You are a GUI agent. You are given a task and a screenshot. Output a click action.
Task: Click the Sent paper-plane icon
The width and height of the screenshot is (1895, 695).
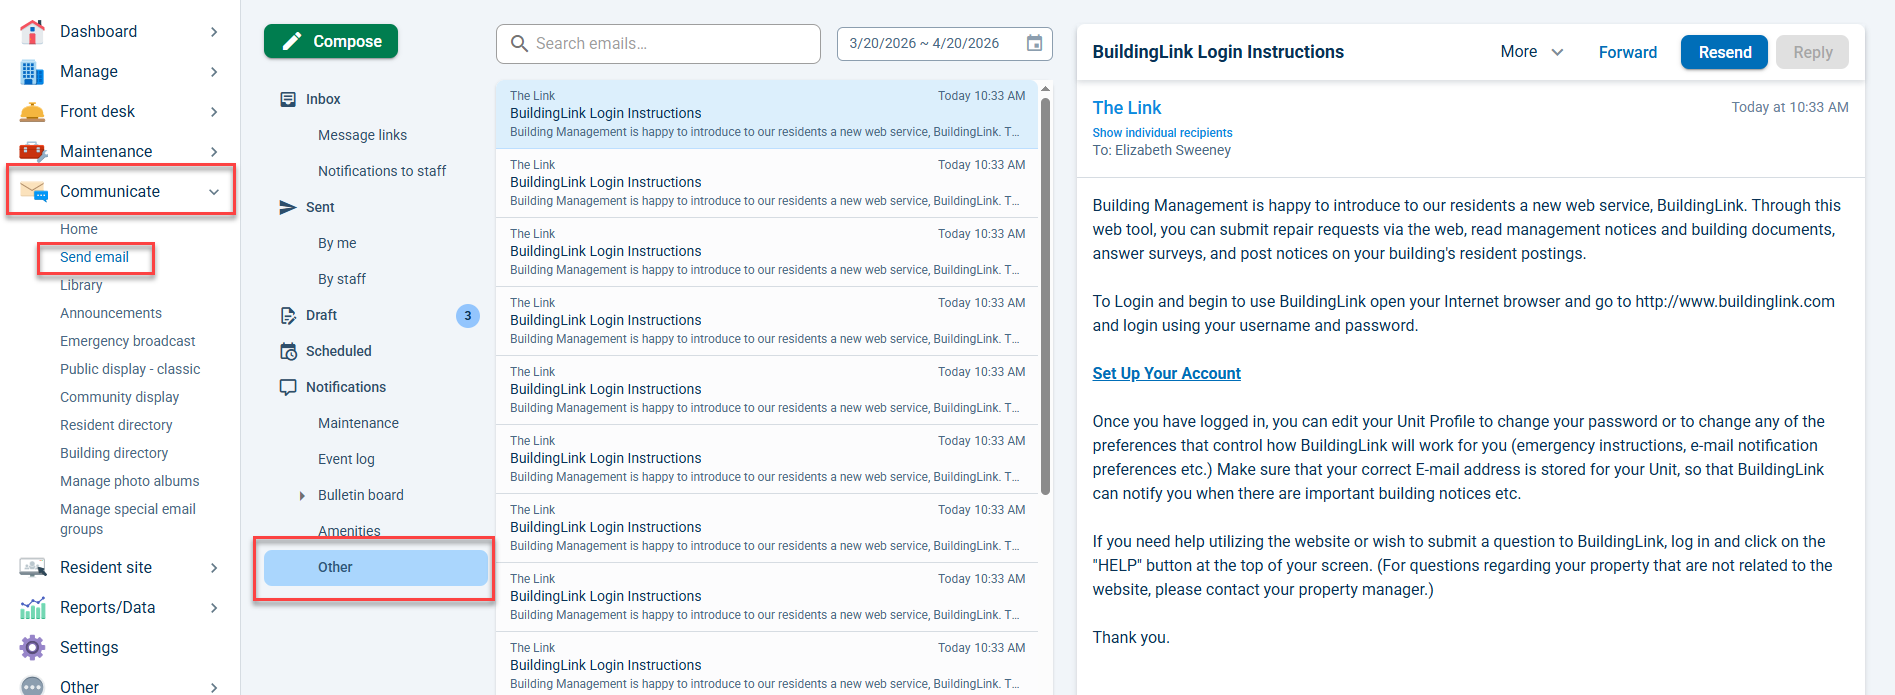pyautogui.click(x=288, y=207)
